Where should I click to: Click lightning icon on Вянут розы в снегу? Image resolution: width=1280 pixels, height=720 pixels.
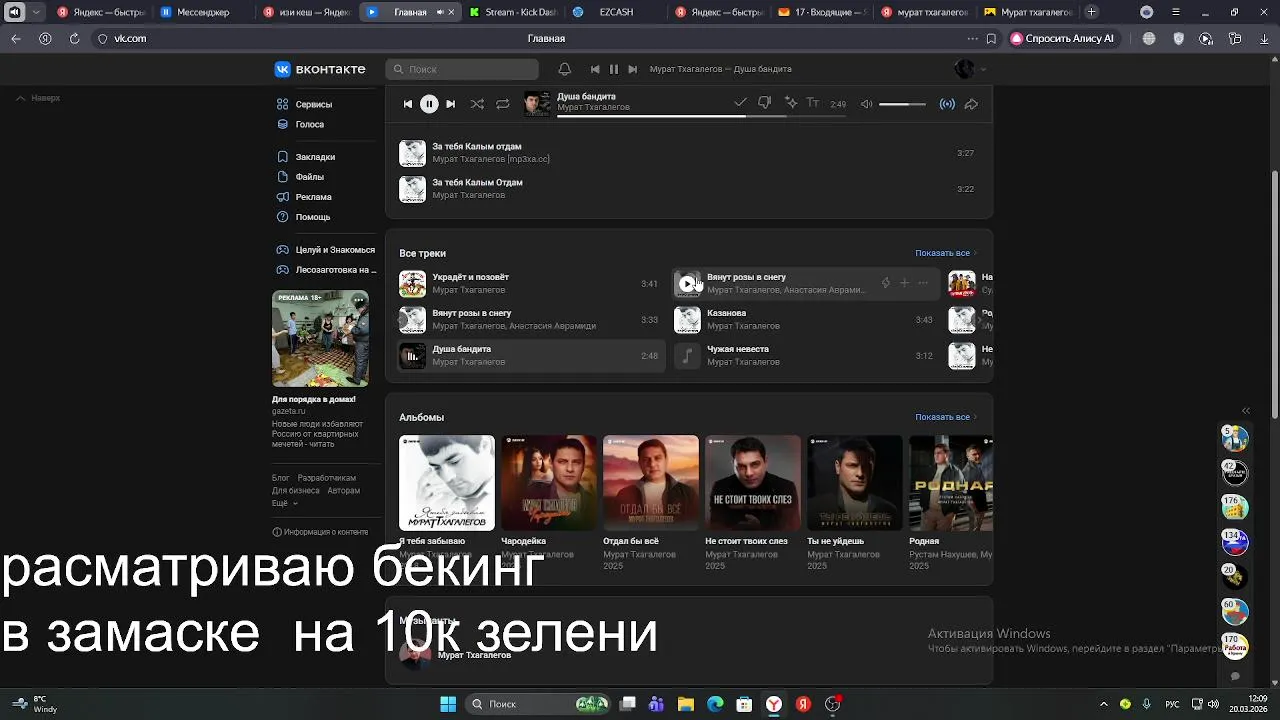click(x=885, y=283)
